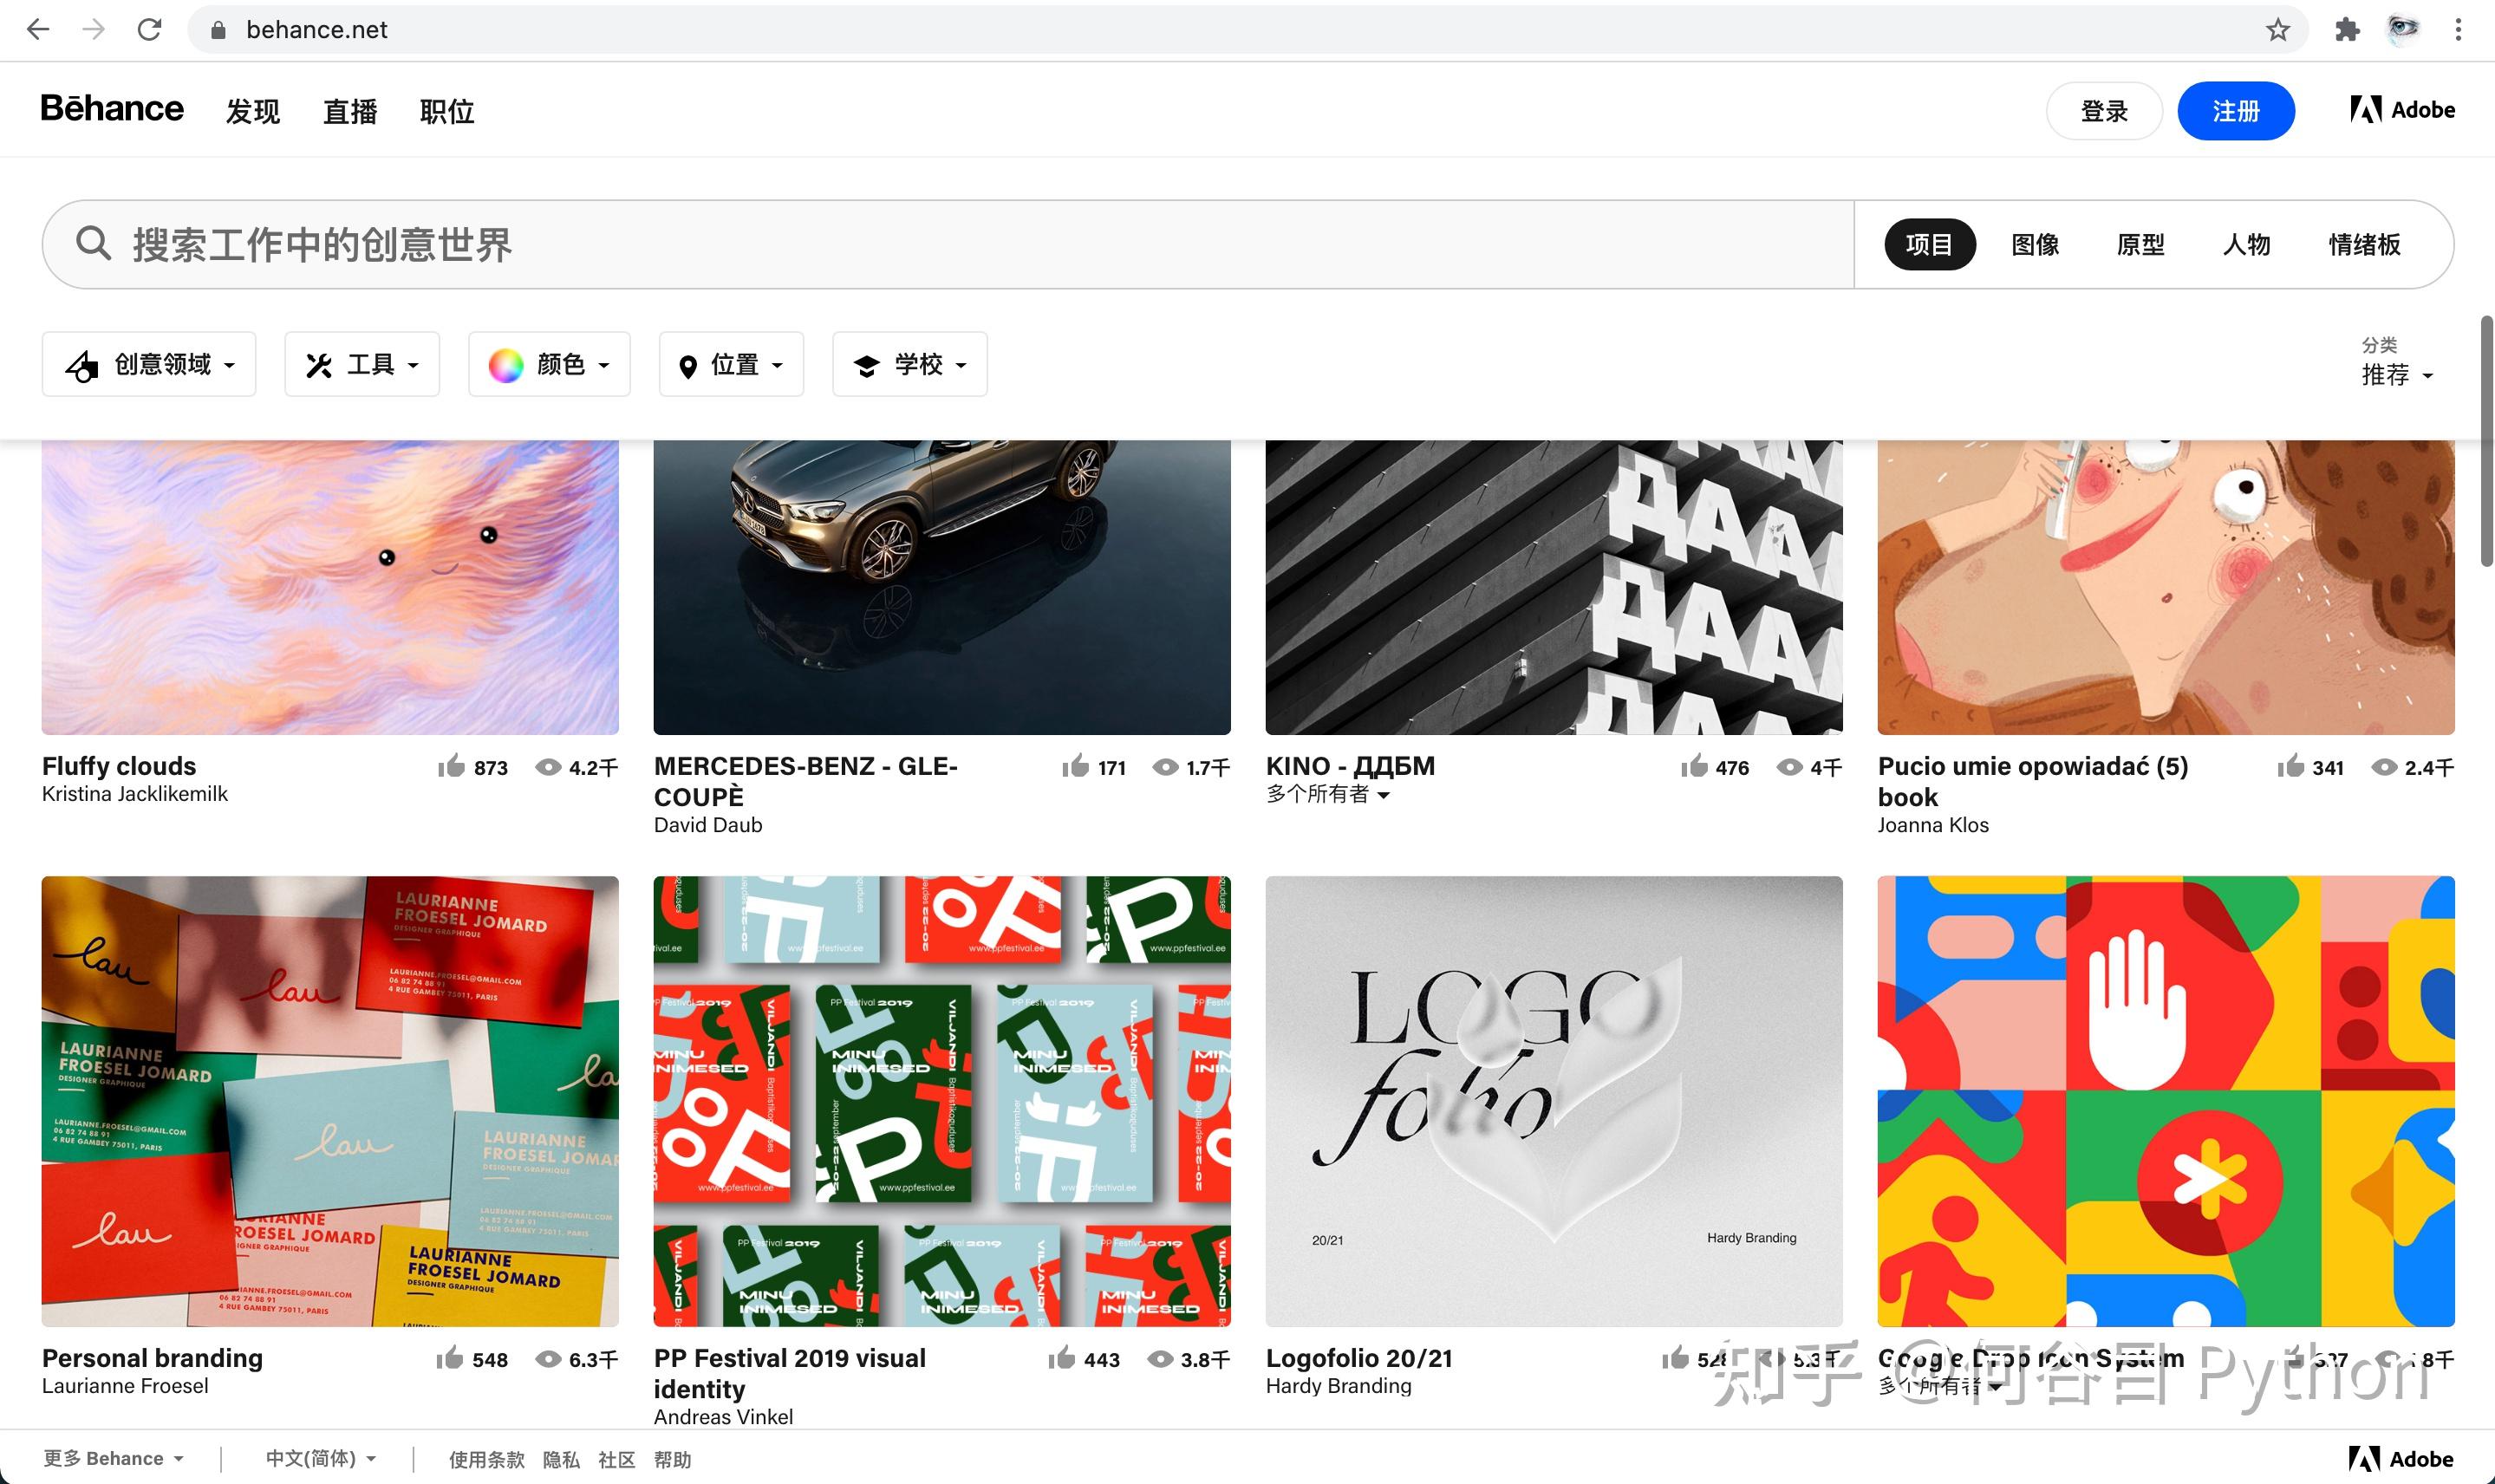Open Chrome three-dot menu
The image size is (2495, 1484).
click(x=2458, y=30)
